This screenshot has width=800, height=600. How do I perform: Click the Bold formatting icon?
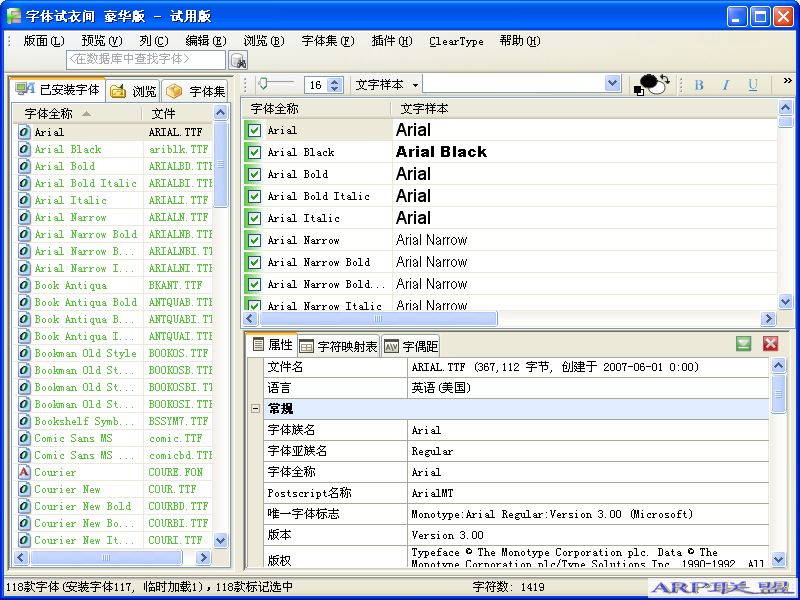(x=699, y=85)
